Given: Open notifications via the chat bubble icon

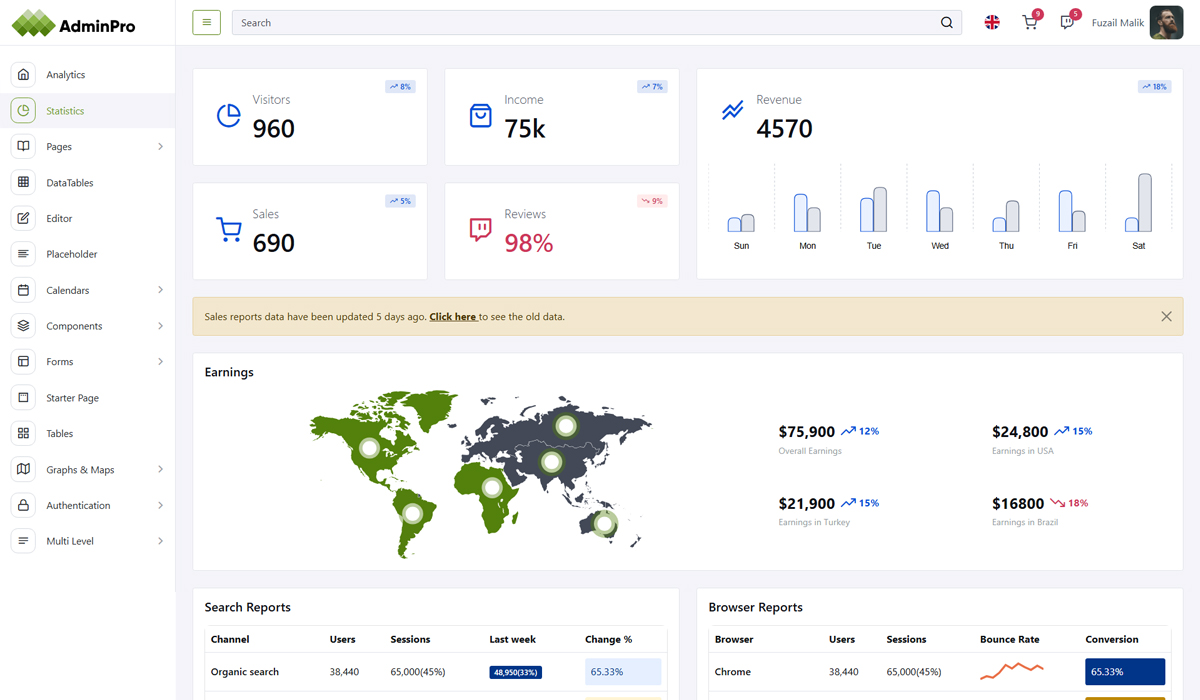Looking at the screenshot, I should point(1066,22).
